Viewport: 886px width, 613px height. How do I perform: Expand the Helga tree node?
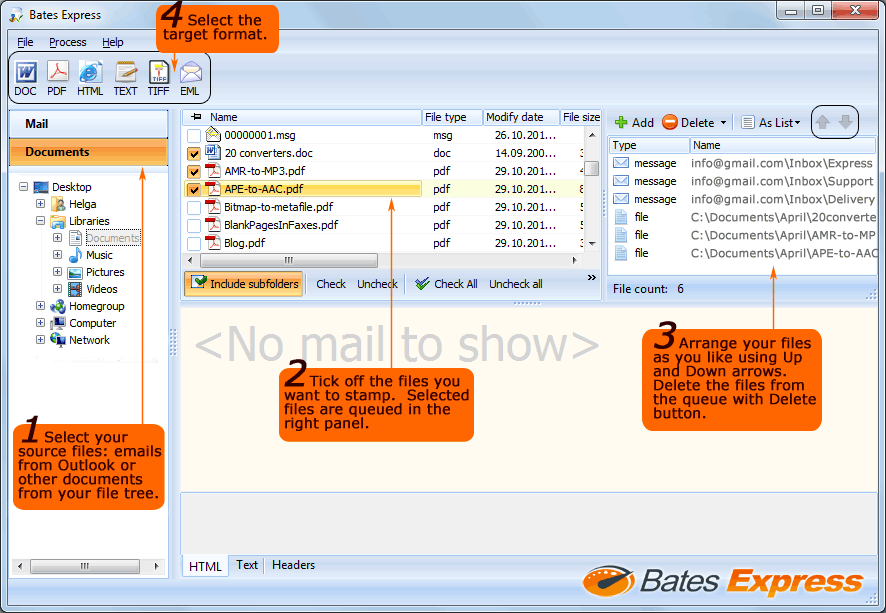(40, 203)
